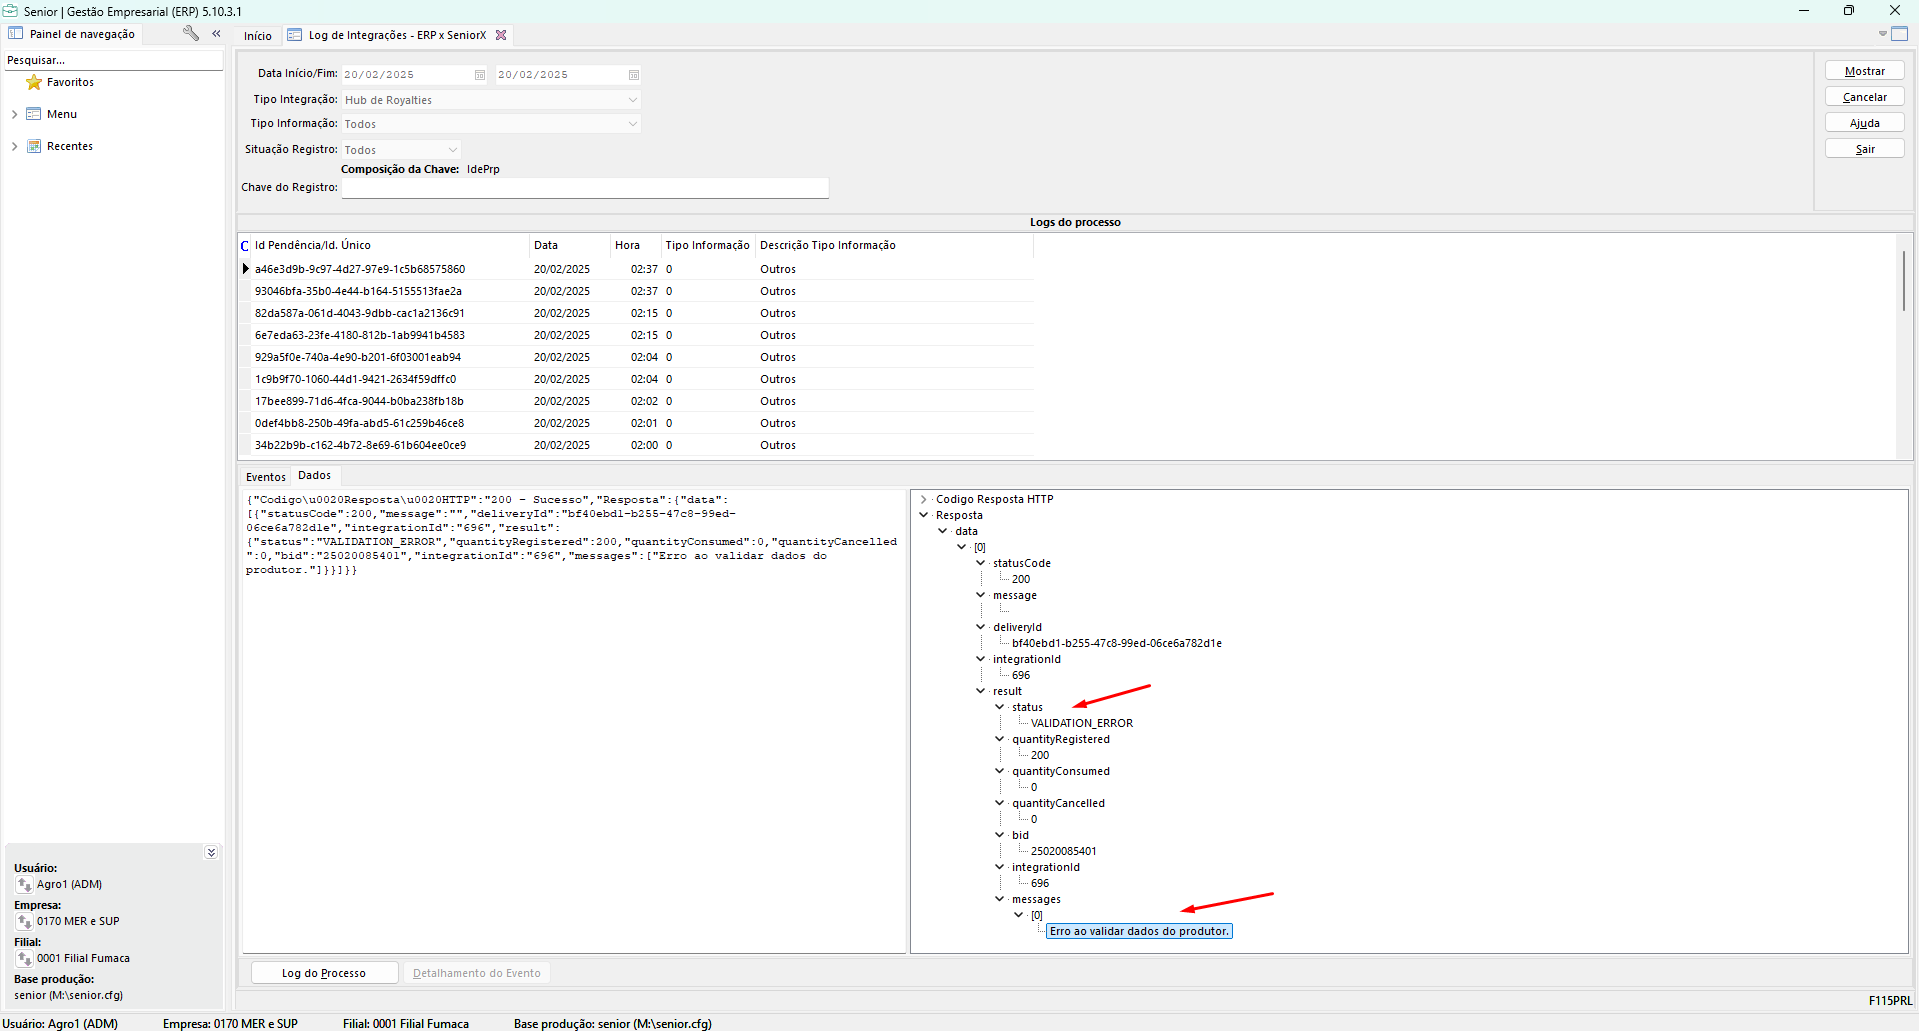This screenshot has height=1031, width=1919.
Task: Switch to the Eventos tab
Action: click(266, 477)
